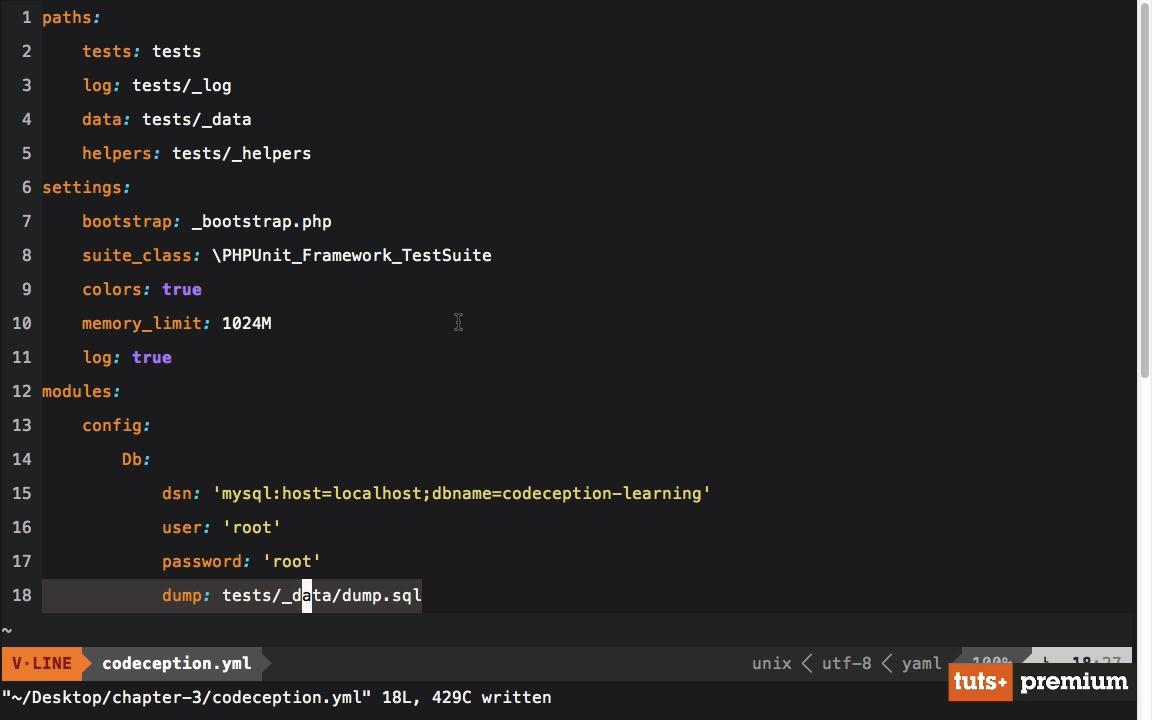1152x720 pixels.
Task: Click the mysql DSN string value
Action: pos(461,493)
